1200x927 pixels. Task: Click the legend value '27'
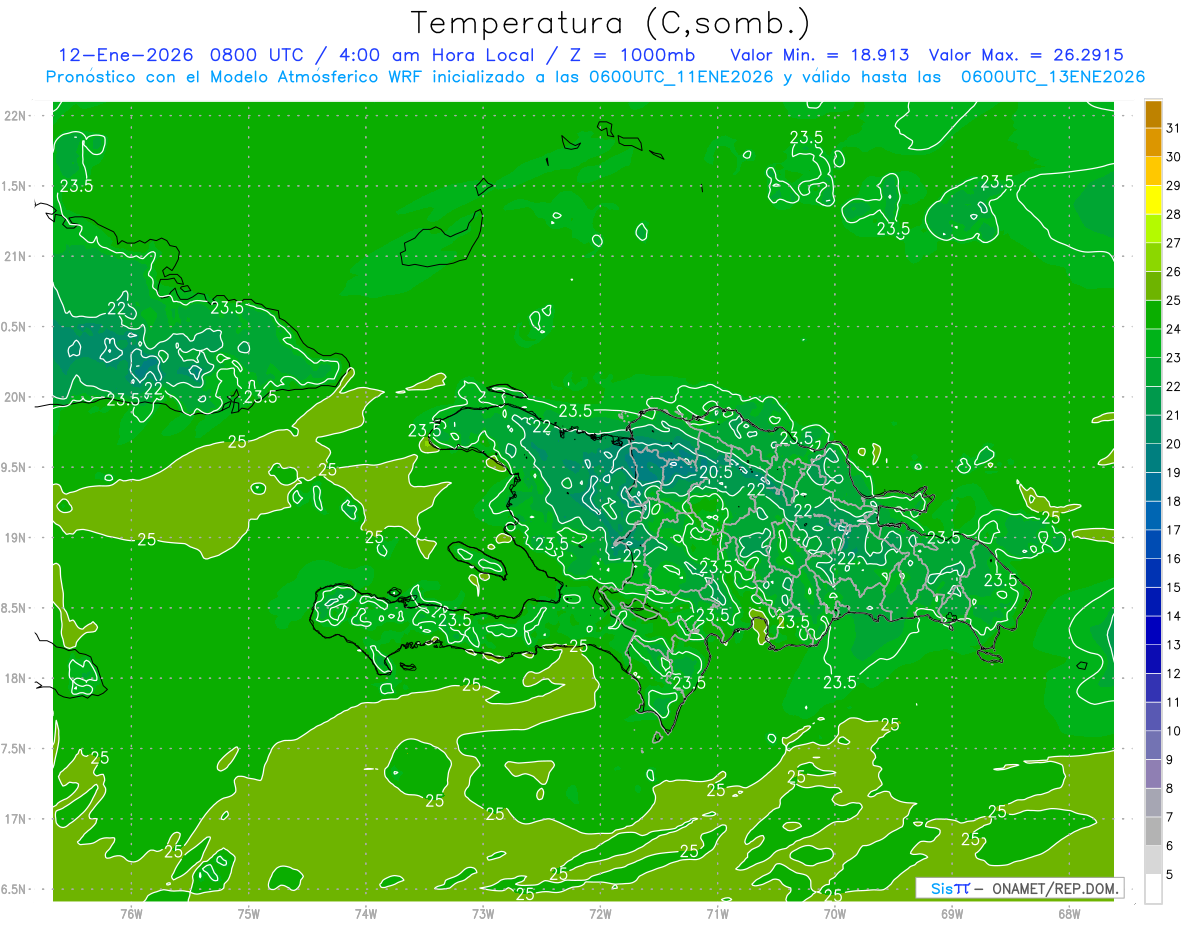pos(1174,242)
